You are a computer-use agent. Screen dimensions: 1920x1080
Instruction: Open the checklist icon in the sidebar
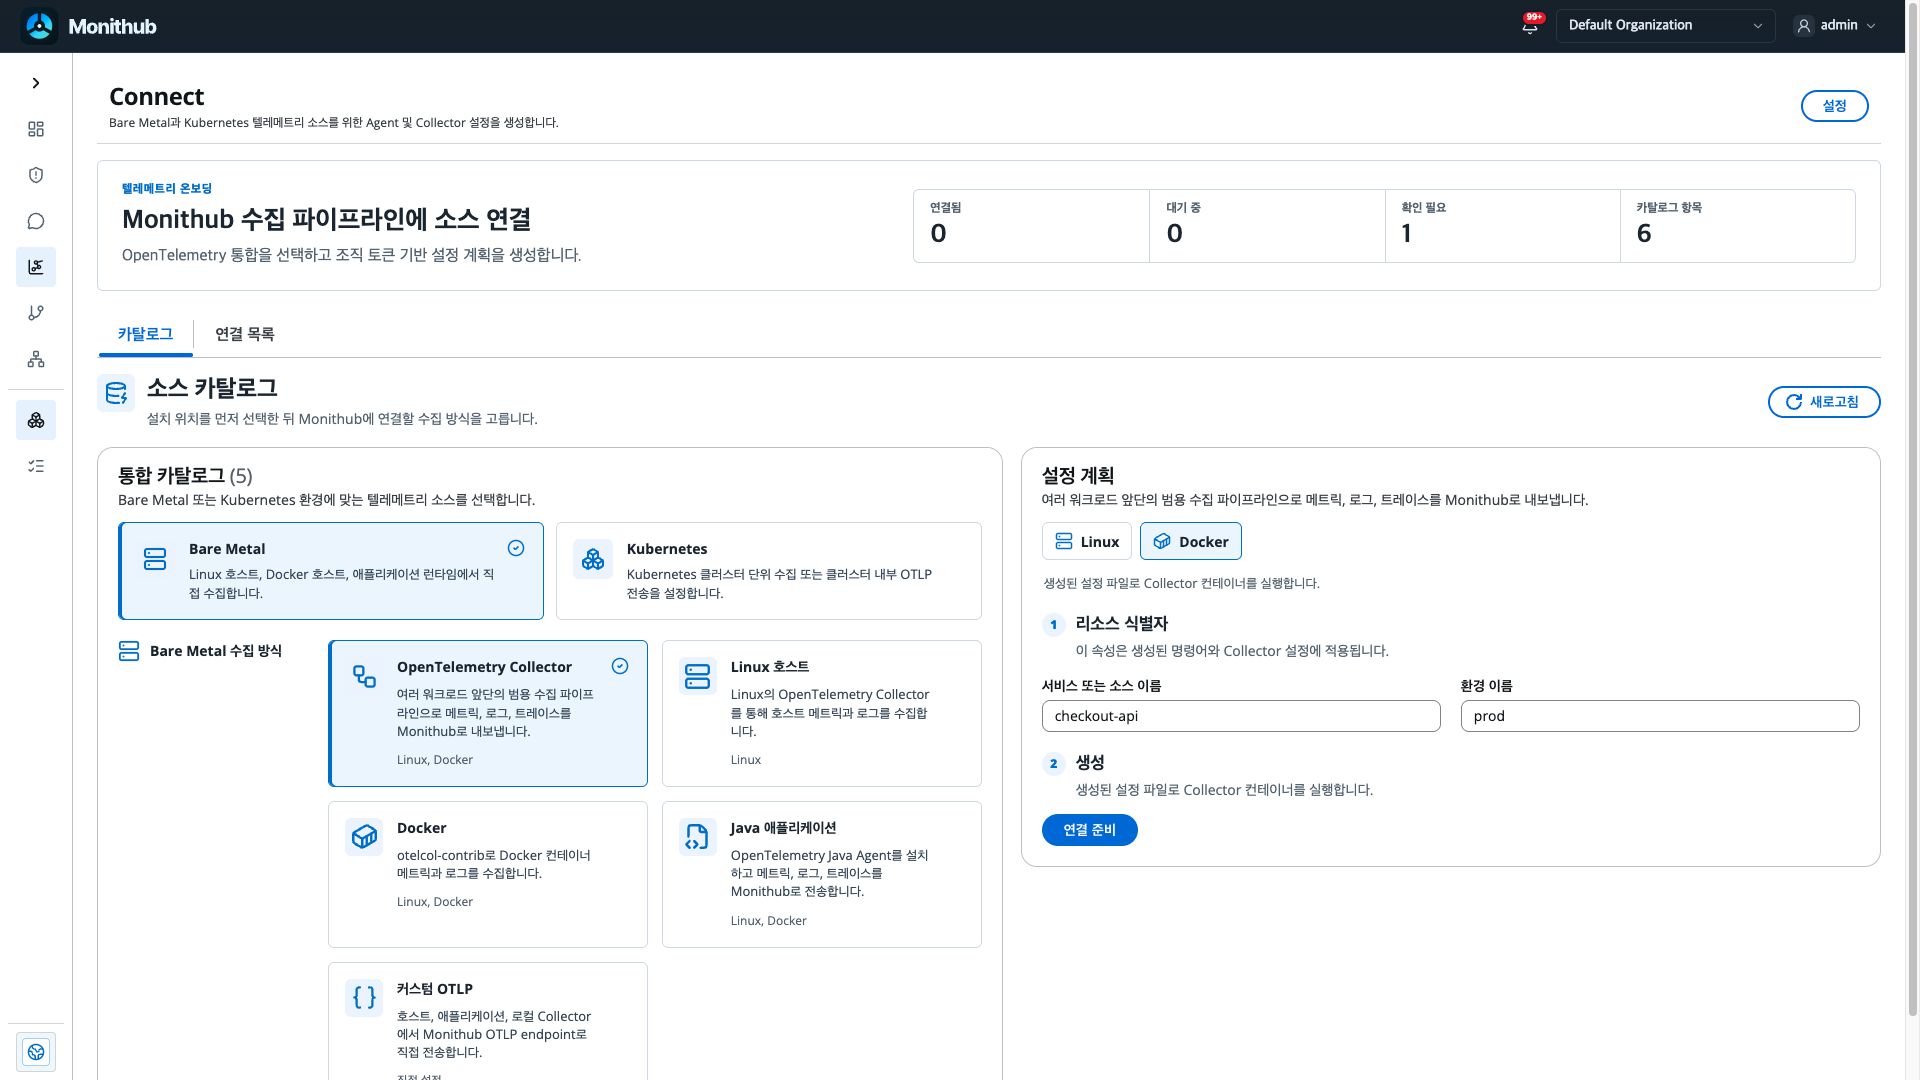pos(36,466)
